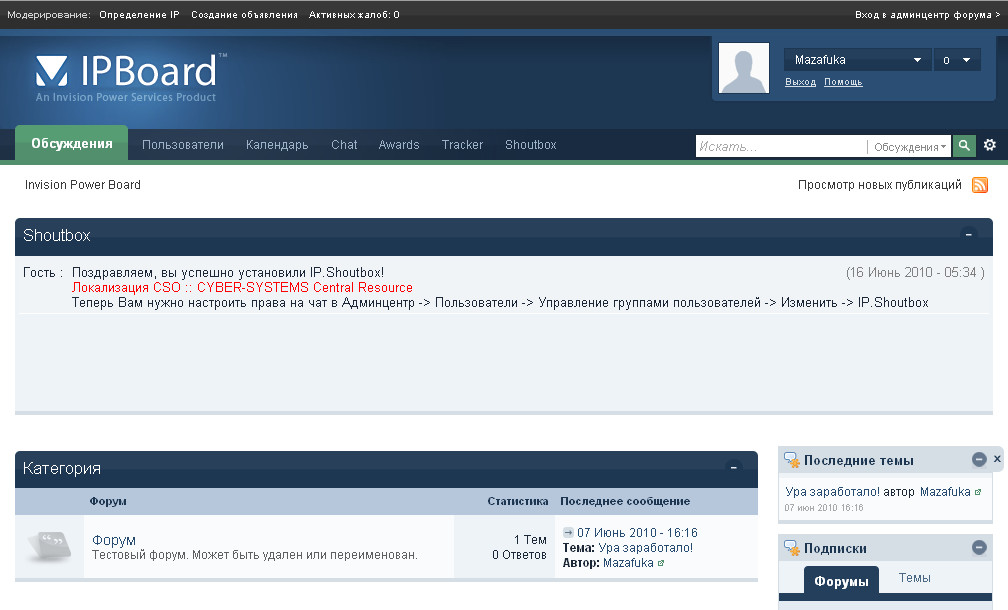Open the Mazafuka user dropdown

857,60
